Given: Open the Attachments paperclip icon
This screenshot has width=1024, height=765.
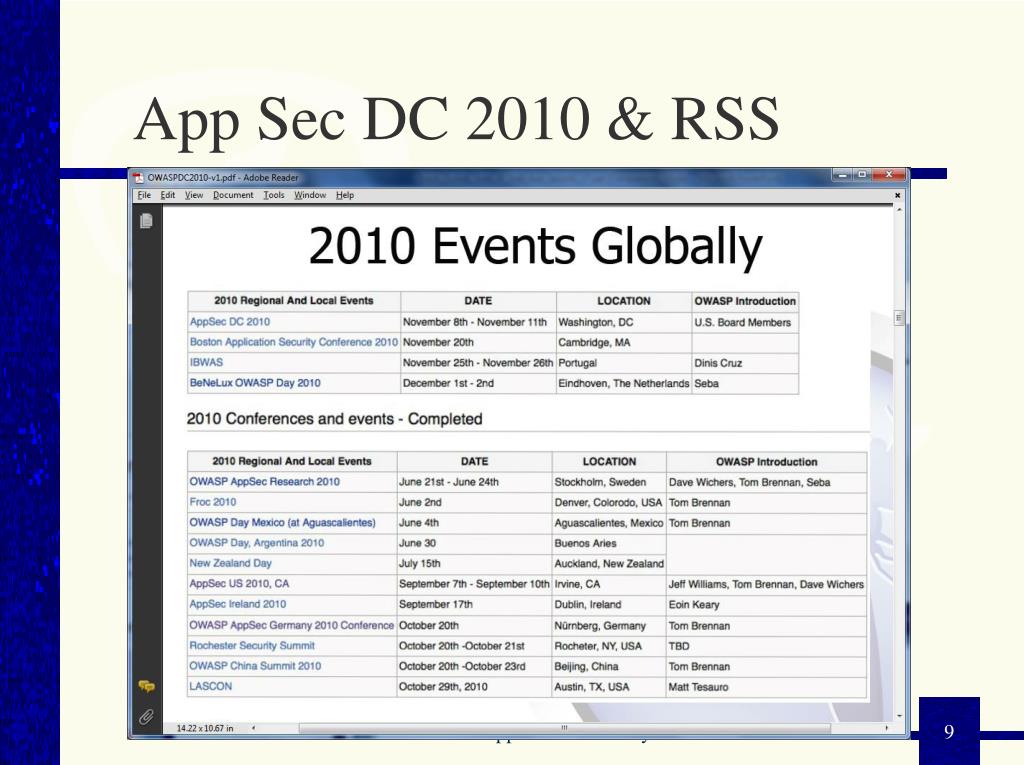Looking at the screenshot, I should click(x=146, y=717).
